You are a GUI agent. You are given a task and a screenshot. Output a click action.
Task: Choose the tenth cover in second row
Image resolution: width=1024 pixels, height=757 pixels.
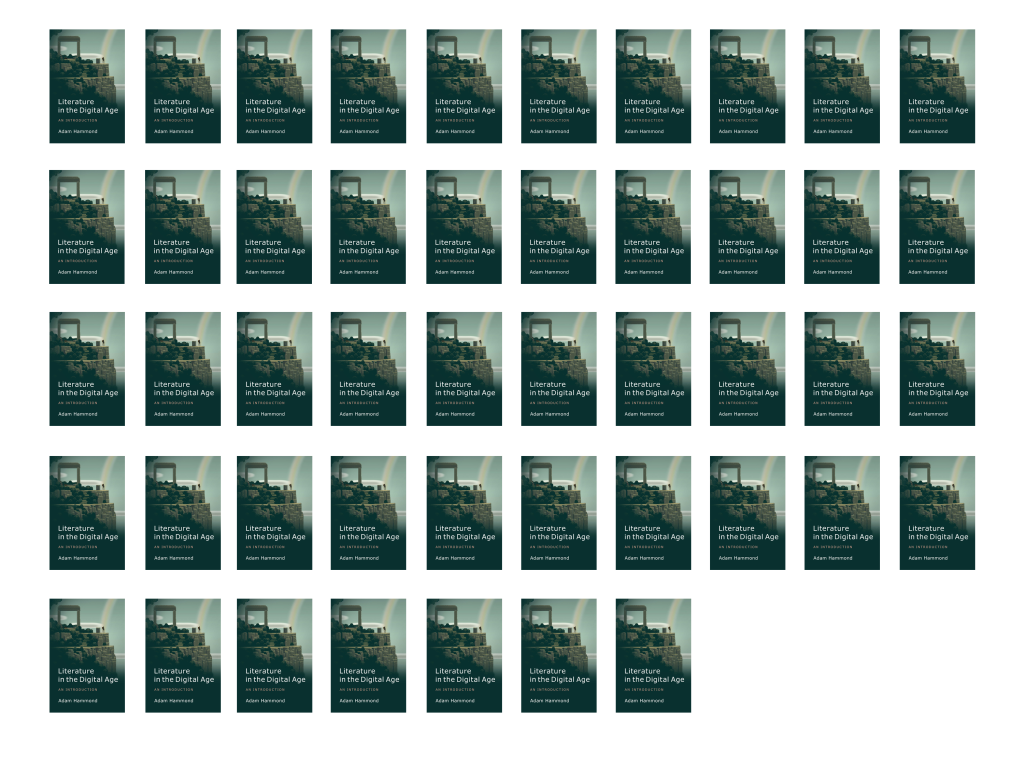pyautogui.click(x=937, y=227)
